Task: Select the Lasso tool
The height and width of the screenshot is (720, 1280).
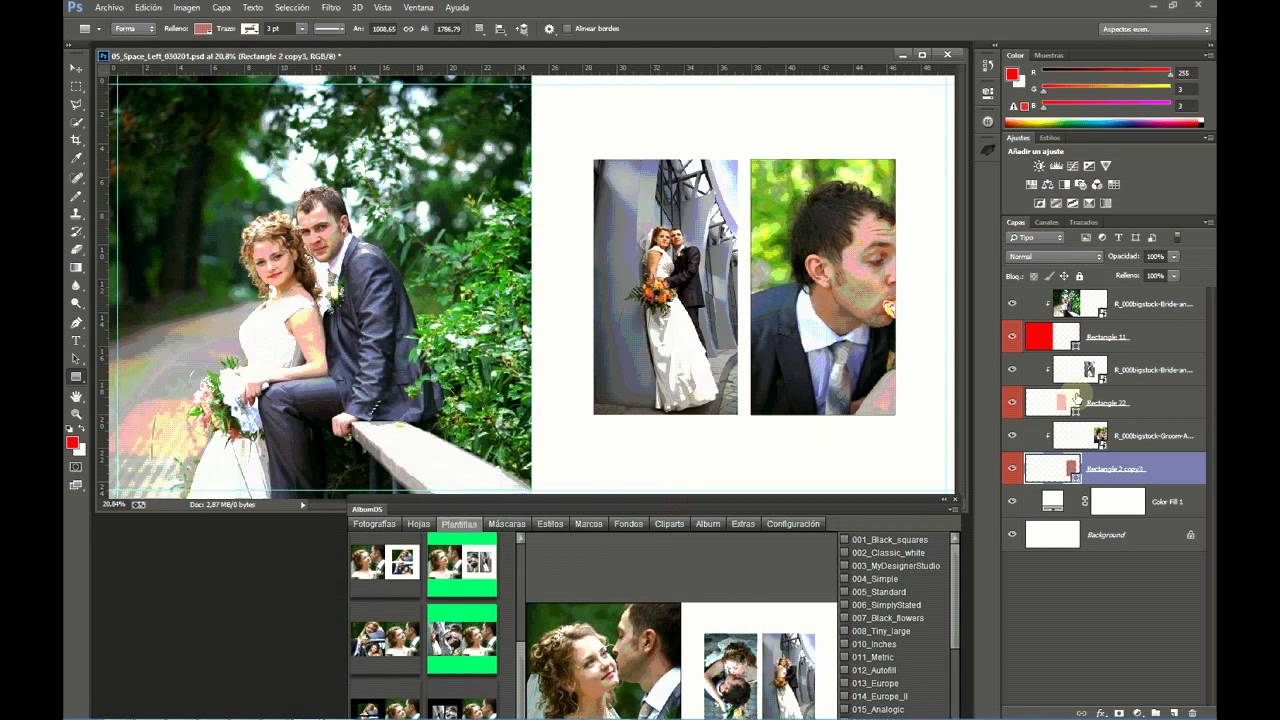Action: click(76, 104)
